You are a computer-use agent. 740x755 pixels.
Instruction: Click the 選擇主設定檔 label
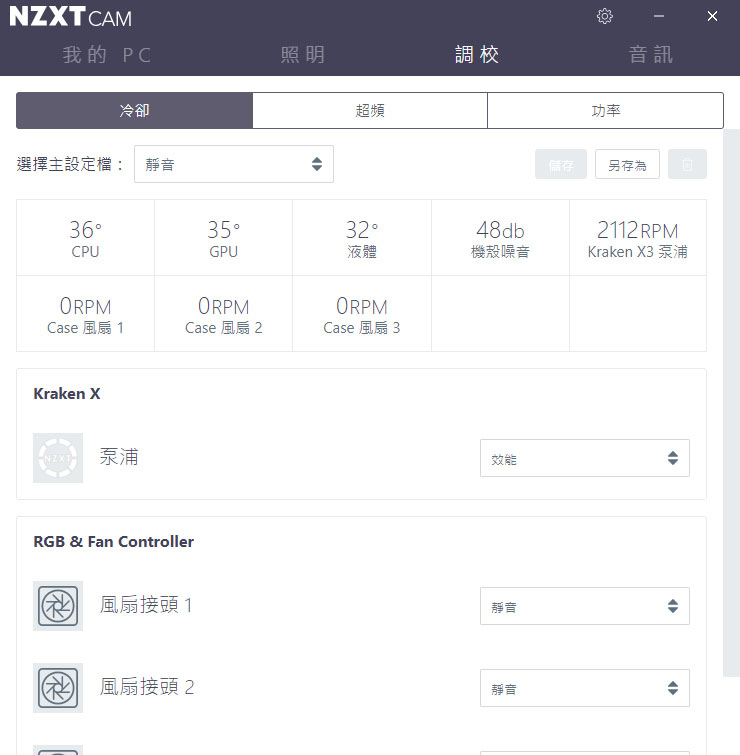click(x=70, y=164)
